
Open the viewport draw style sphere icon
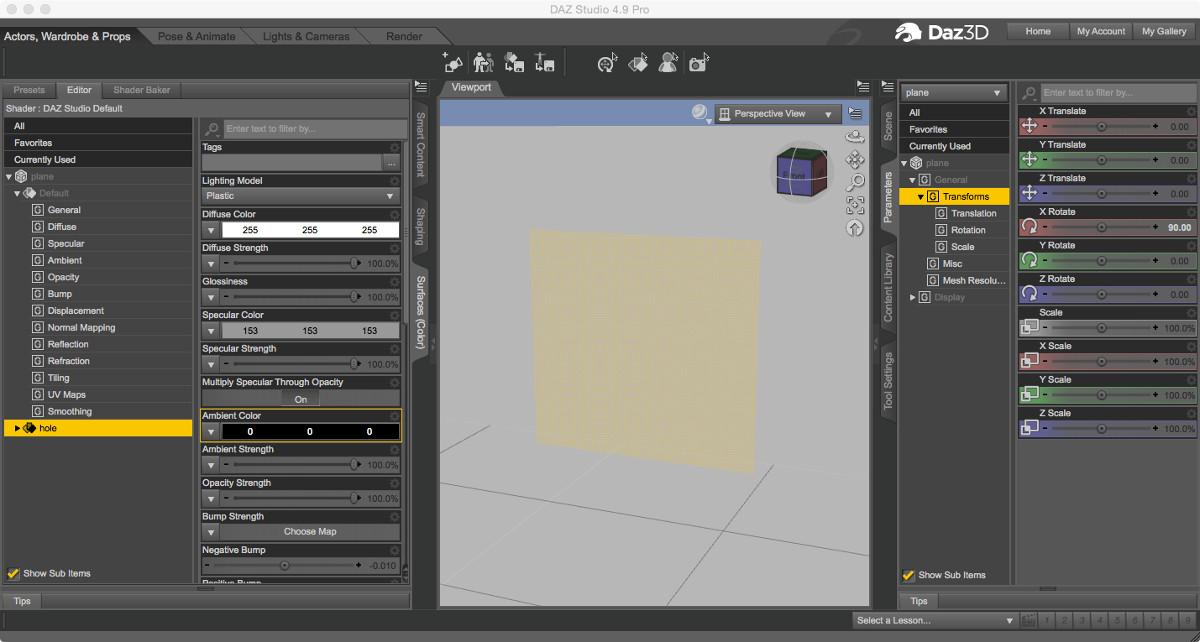pyautogui.click(x=701, y=113)
